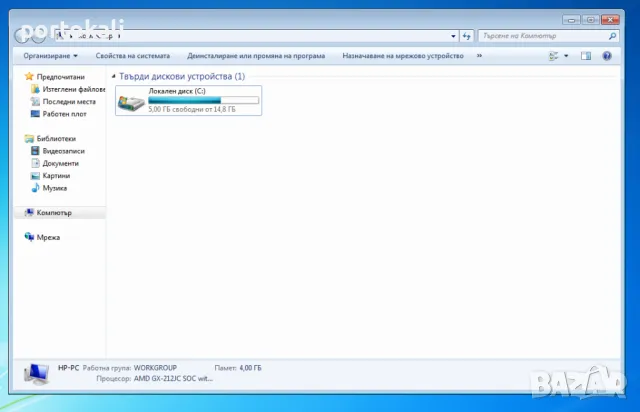The image size is (640, 412).
Task: Click the Библиотеки icon
Action: tap(29, 138)
